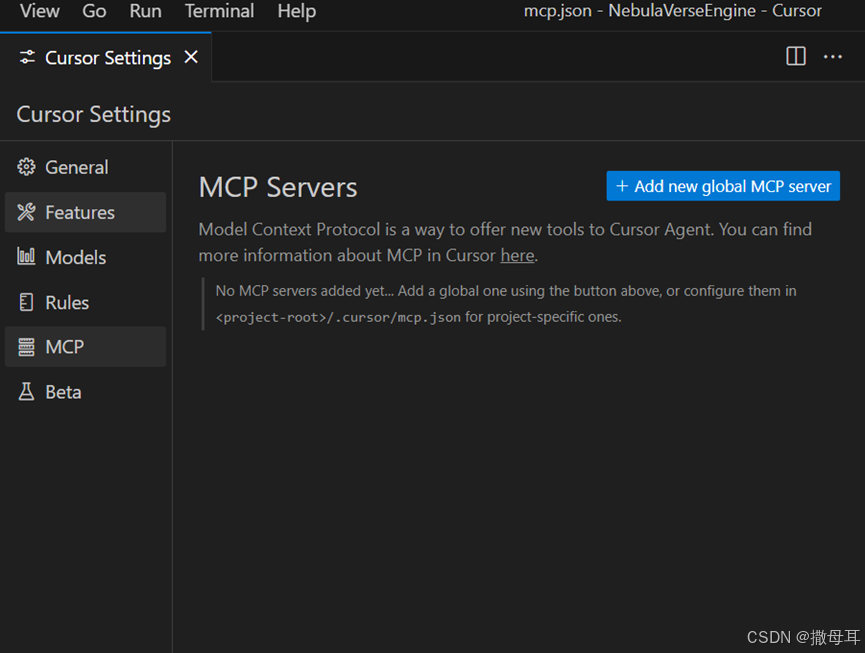Click the .cursor/mcp.json path text
865x653 pixels.
pyautogui.click(x=338, y=317)
